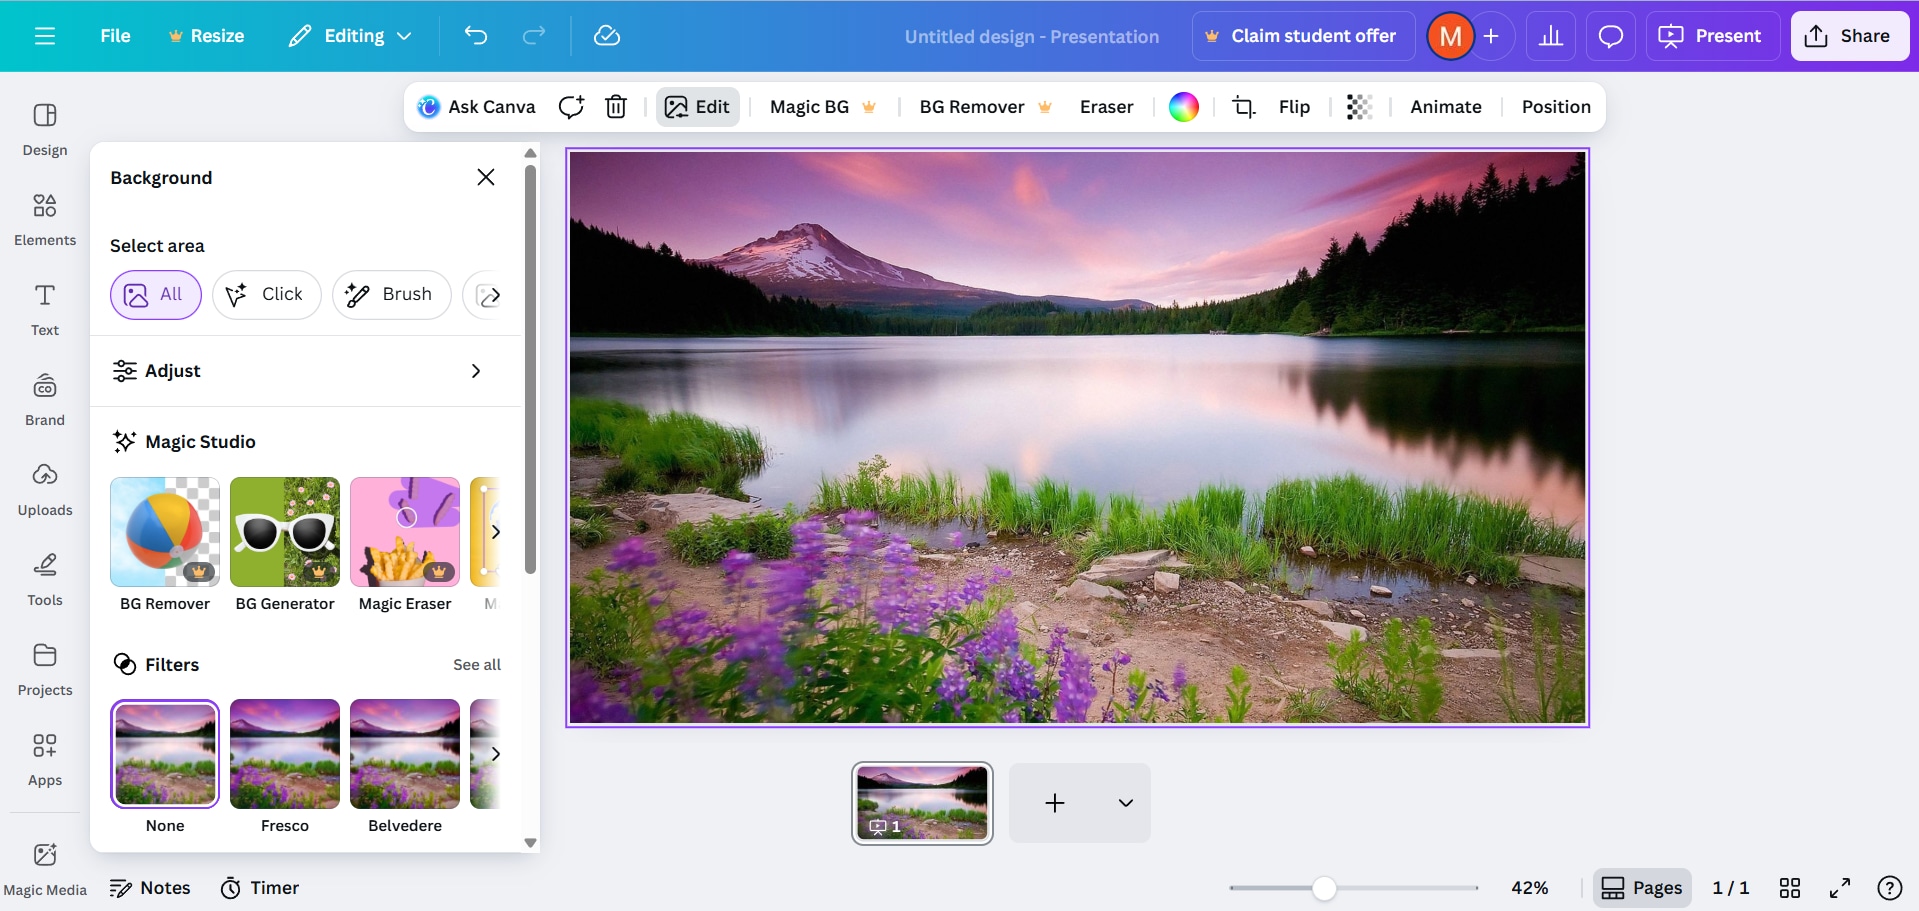Viewport: 1919px width, 911px height.
Task: Click the Magic BG button
Action: click(823, 107)
